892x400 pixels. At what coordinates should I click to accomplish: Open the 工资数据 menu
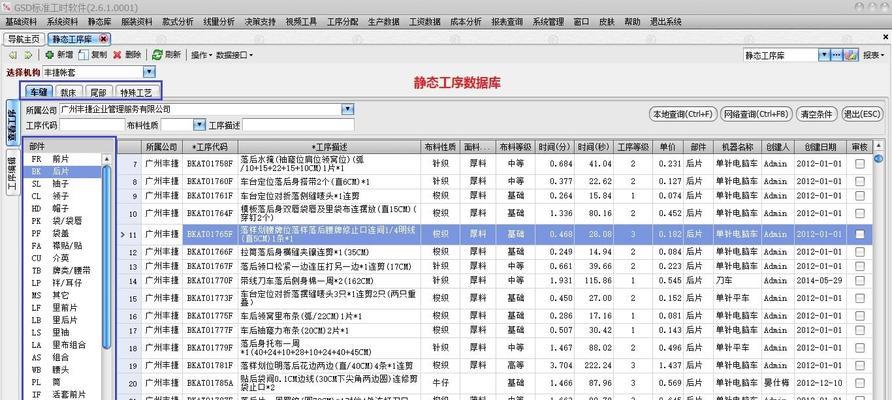click(x=424, y=22)
